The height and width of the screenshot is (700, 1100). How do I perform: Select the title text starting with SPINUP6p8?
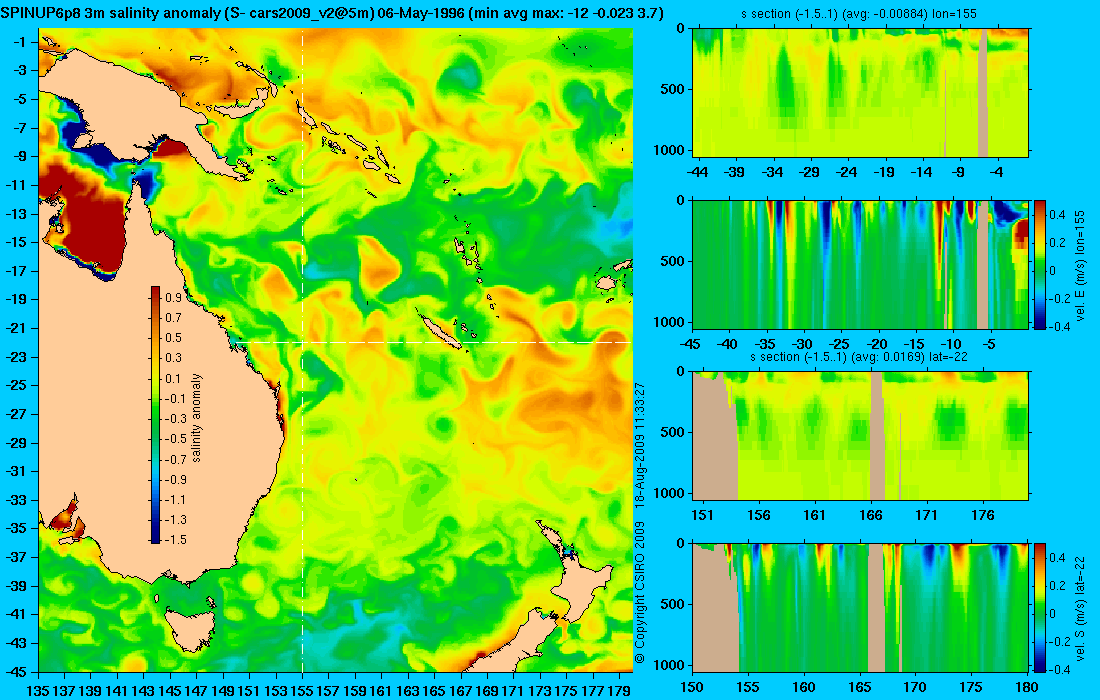pyautogui.click(x=332, y=13)
